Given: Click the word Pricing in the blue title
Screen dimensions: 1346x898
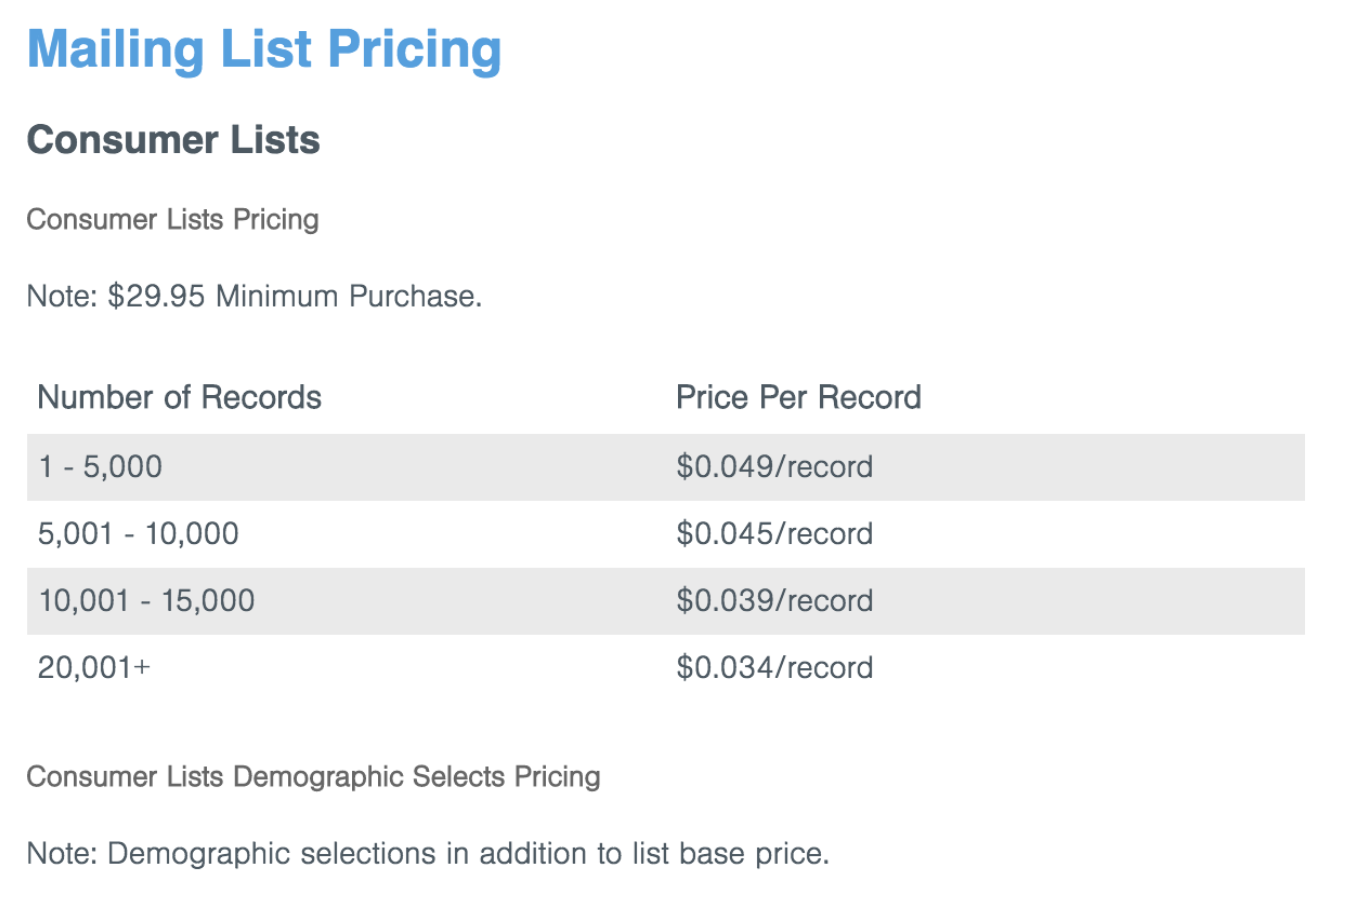Looking at the screenshot, I should (414, 50).
